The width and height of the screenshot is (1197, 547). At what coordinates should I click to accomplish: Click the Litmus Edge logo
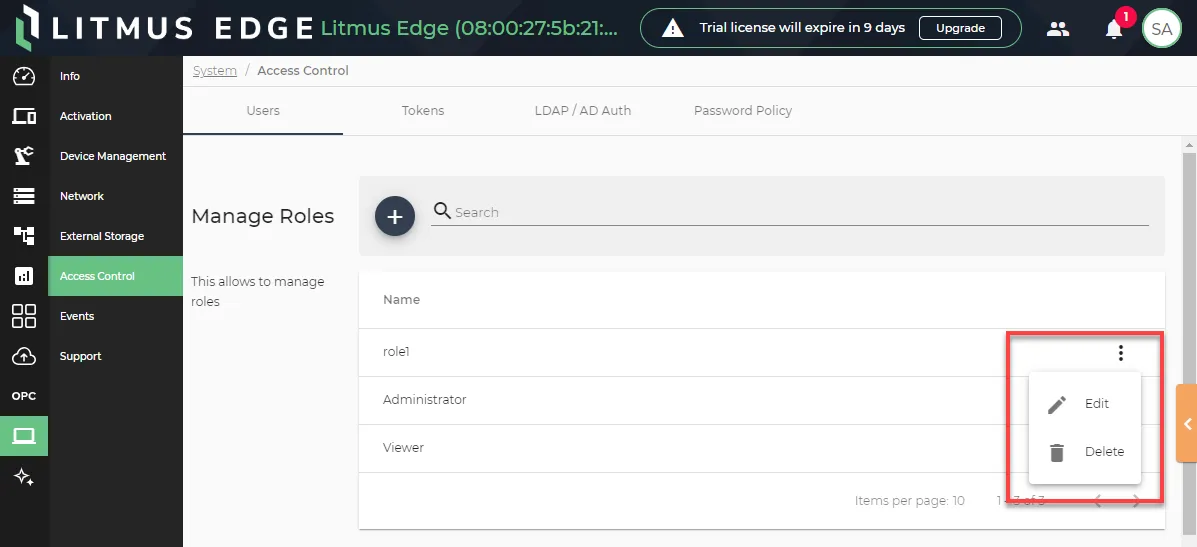coord(164,28)
